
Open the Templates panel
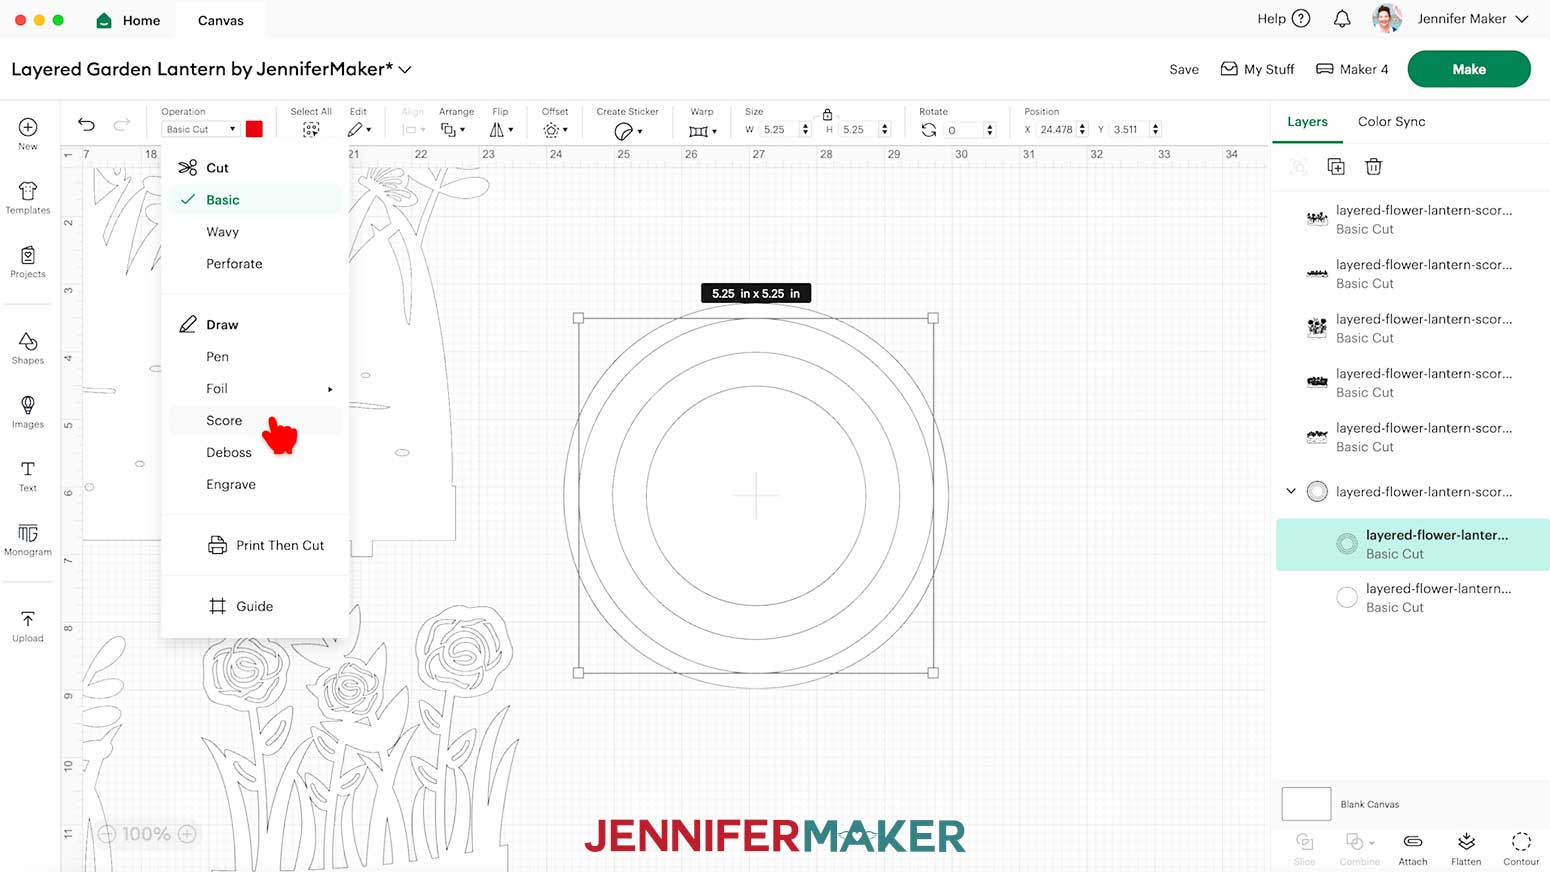click(x=28, y=197)
